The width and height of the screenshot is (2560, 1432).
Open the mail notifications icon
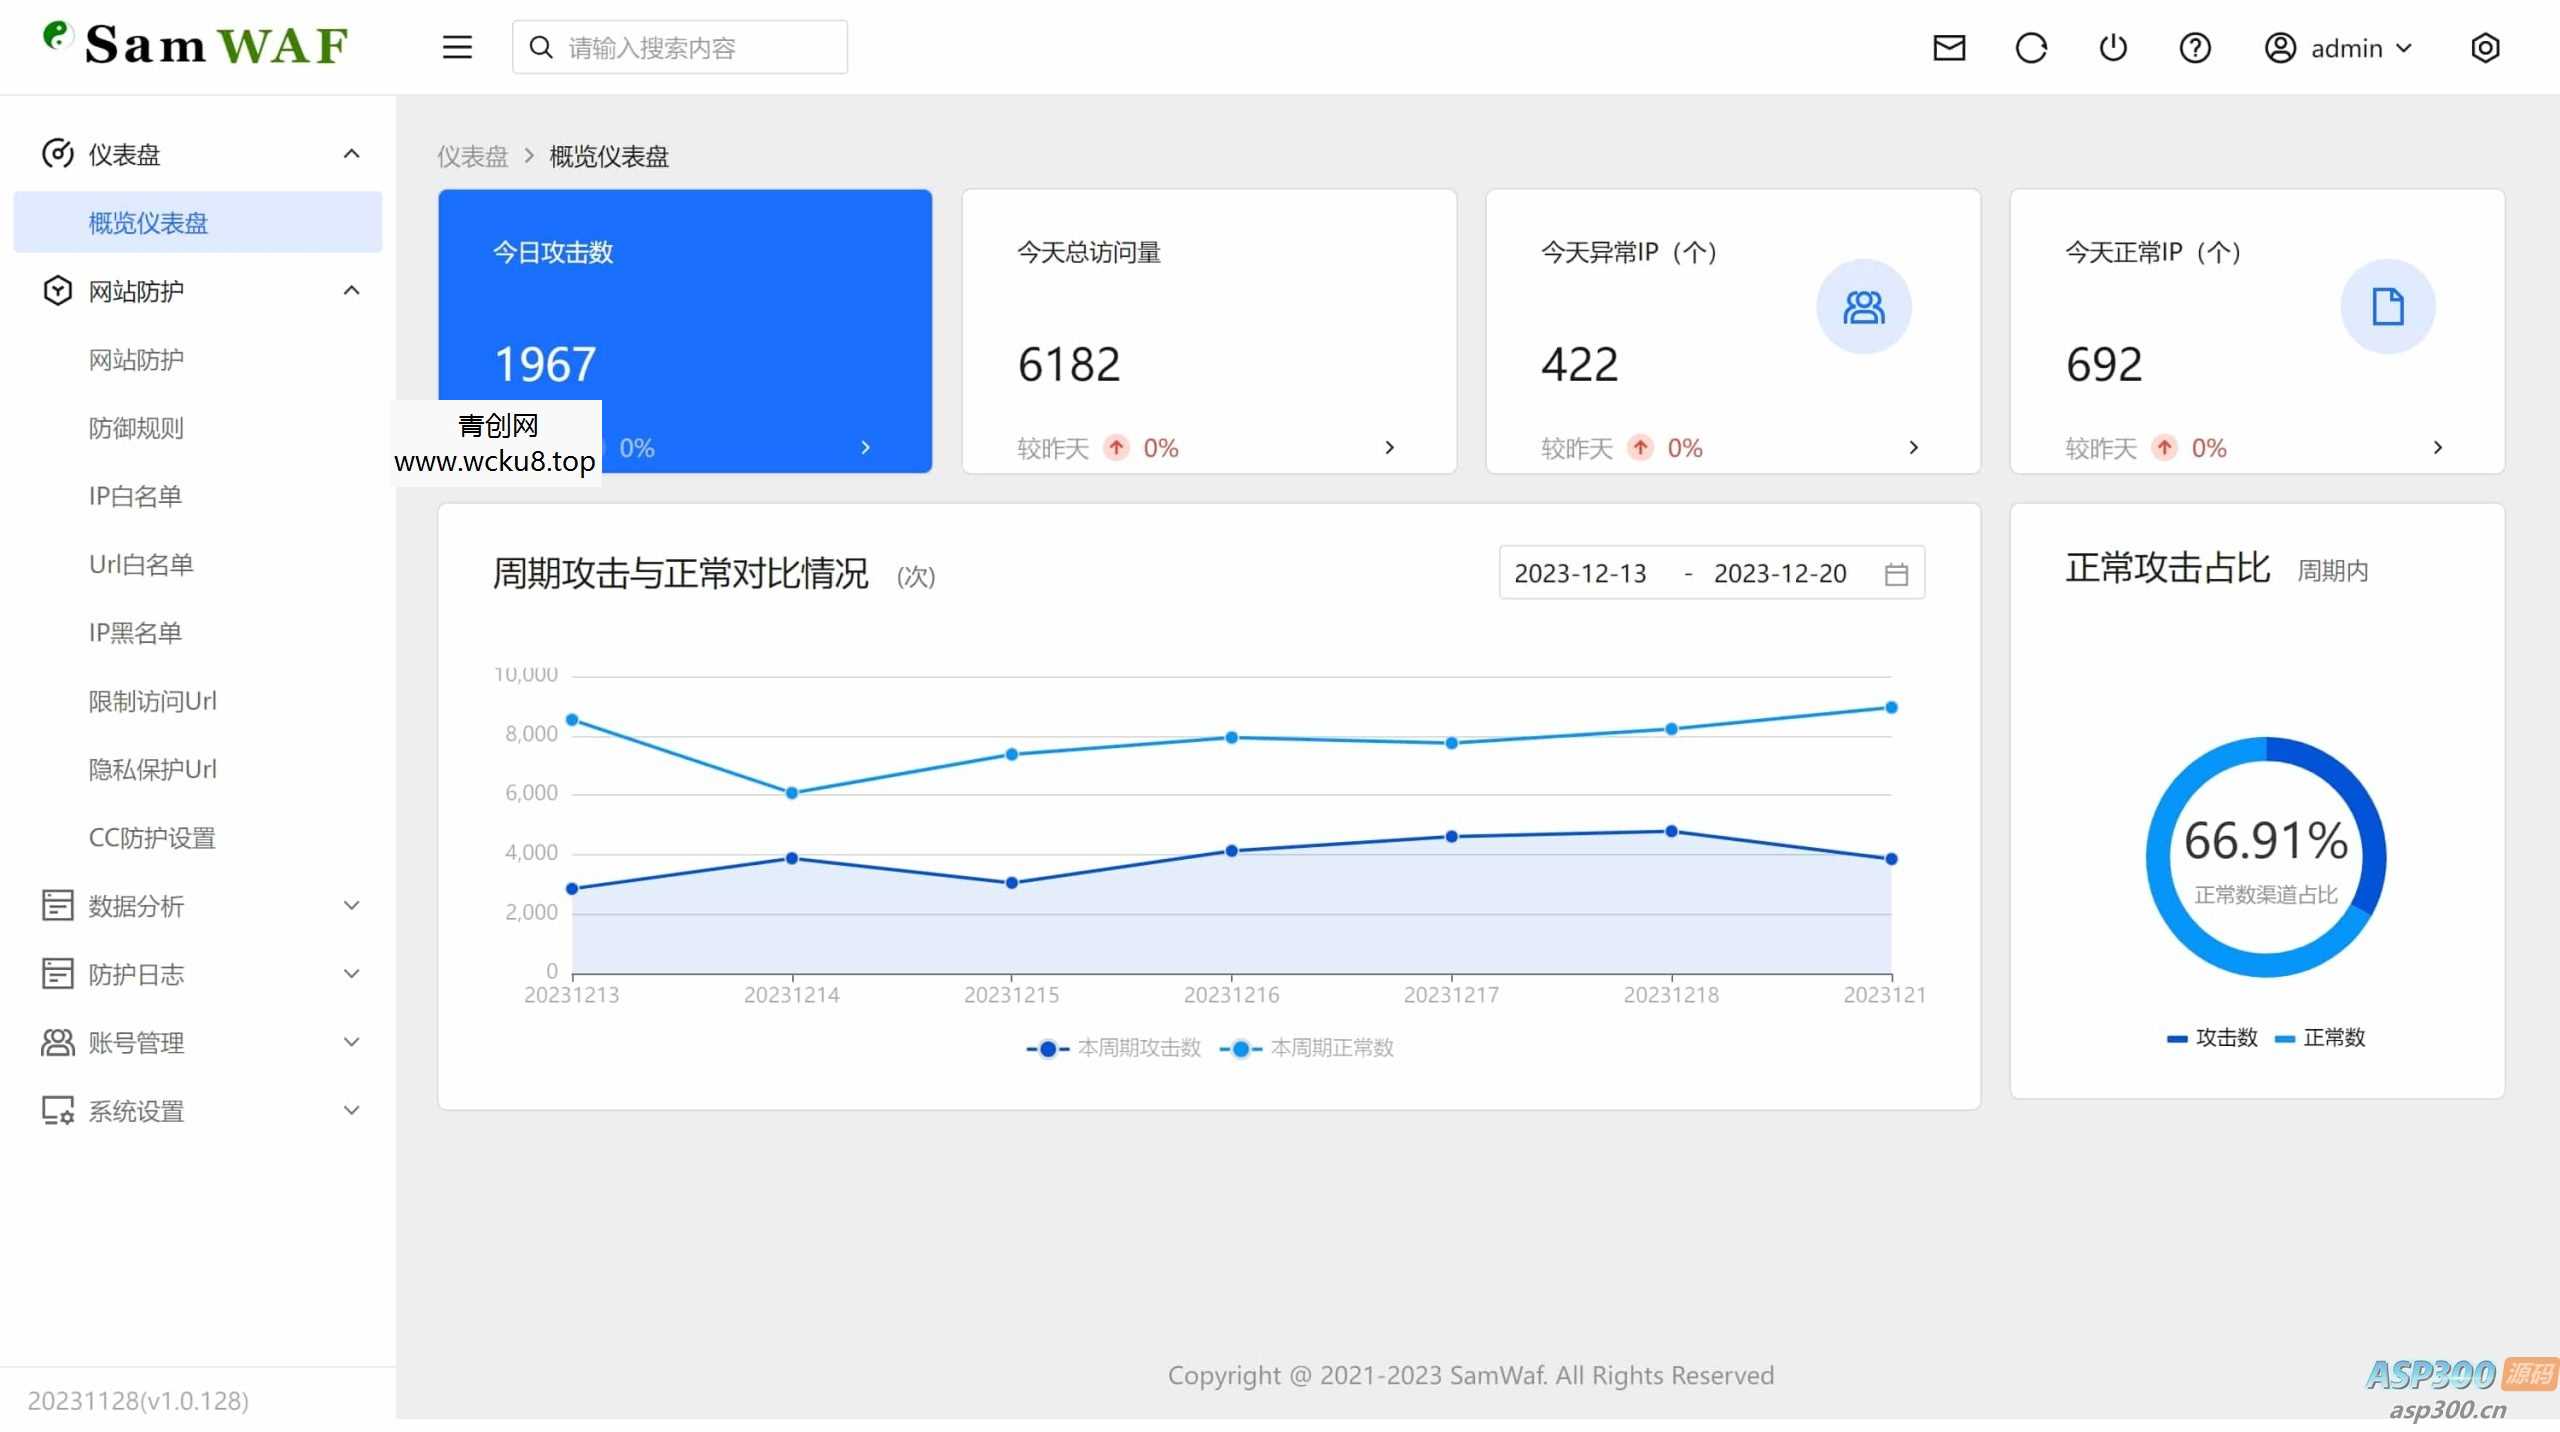pos(1949,47)
